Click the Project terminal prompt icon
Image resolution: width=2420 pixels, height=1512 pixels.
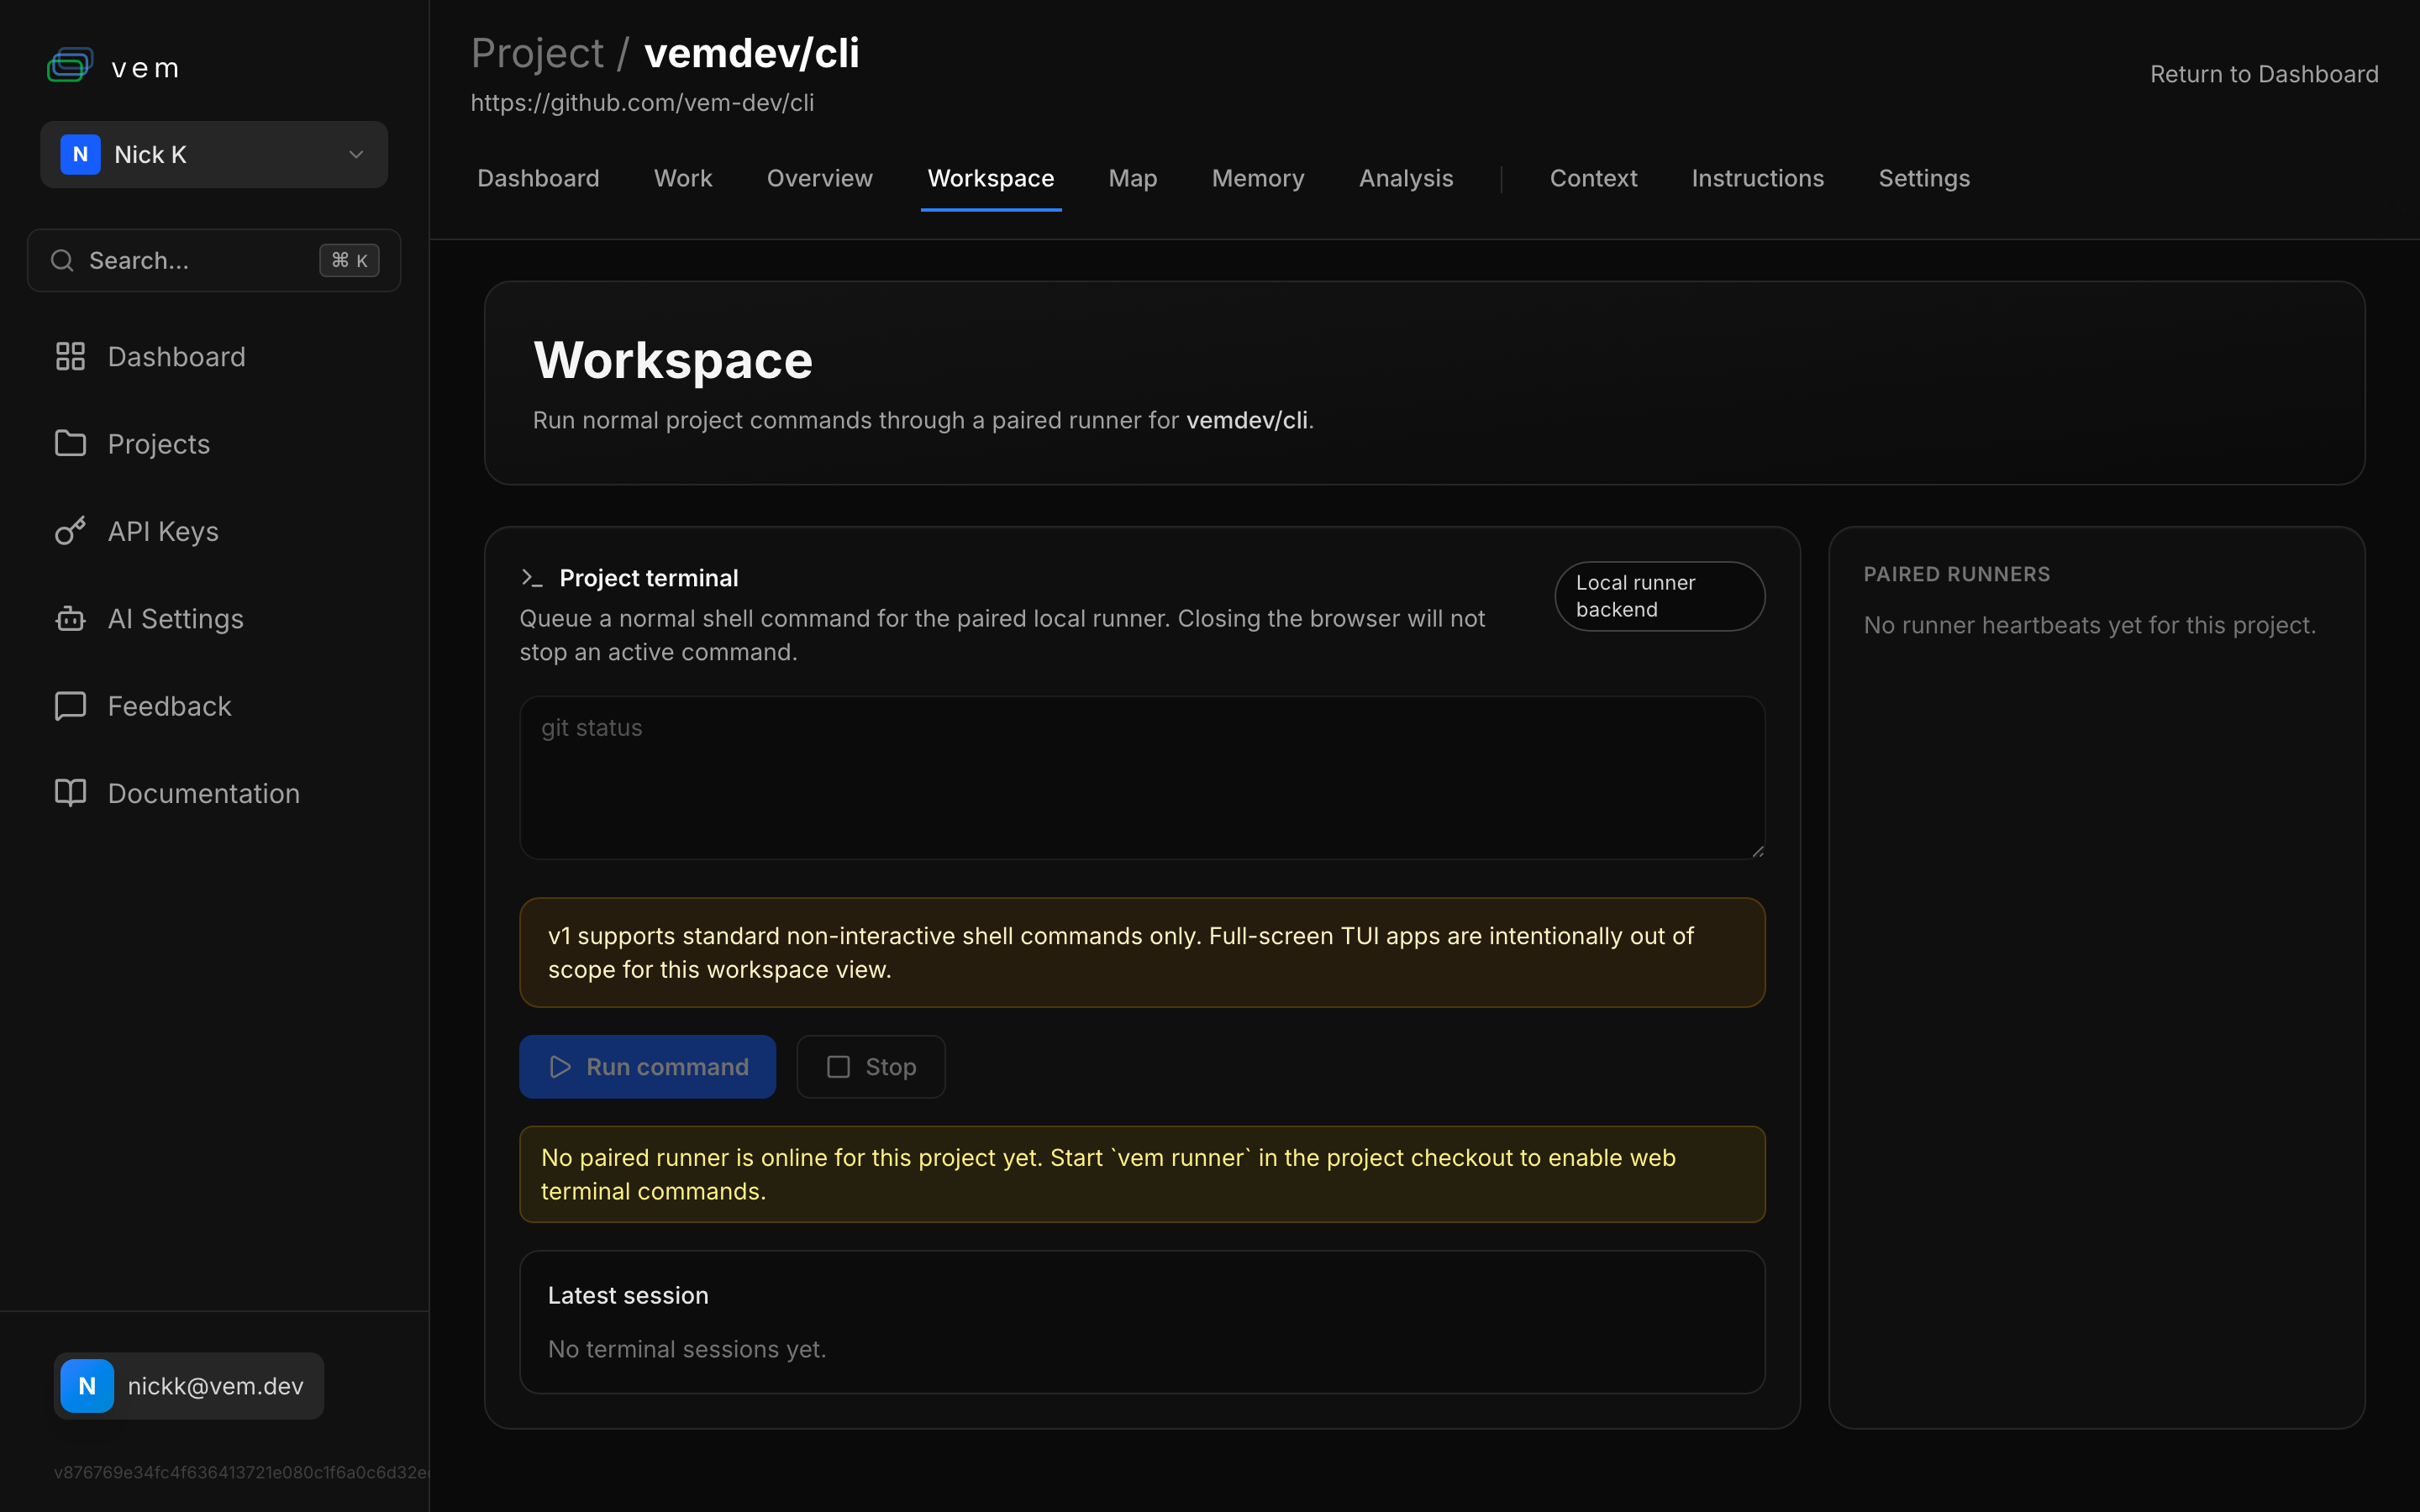[x=532, y=578]
